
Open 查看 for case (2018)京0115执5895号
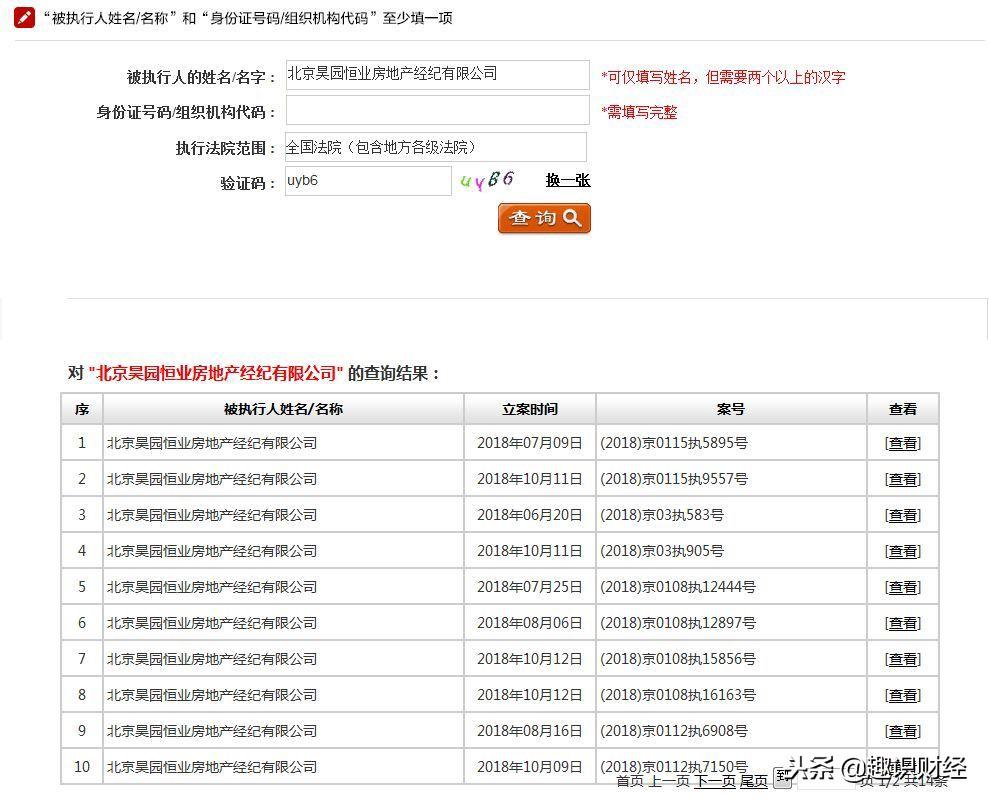902,442
